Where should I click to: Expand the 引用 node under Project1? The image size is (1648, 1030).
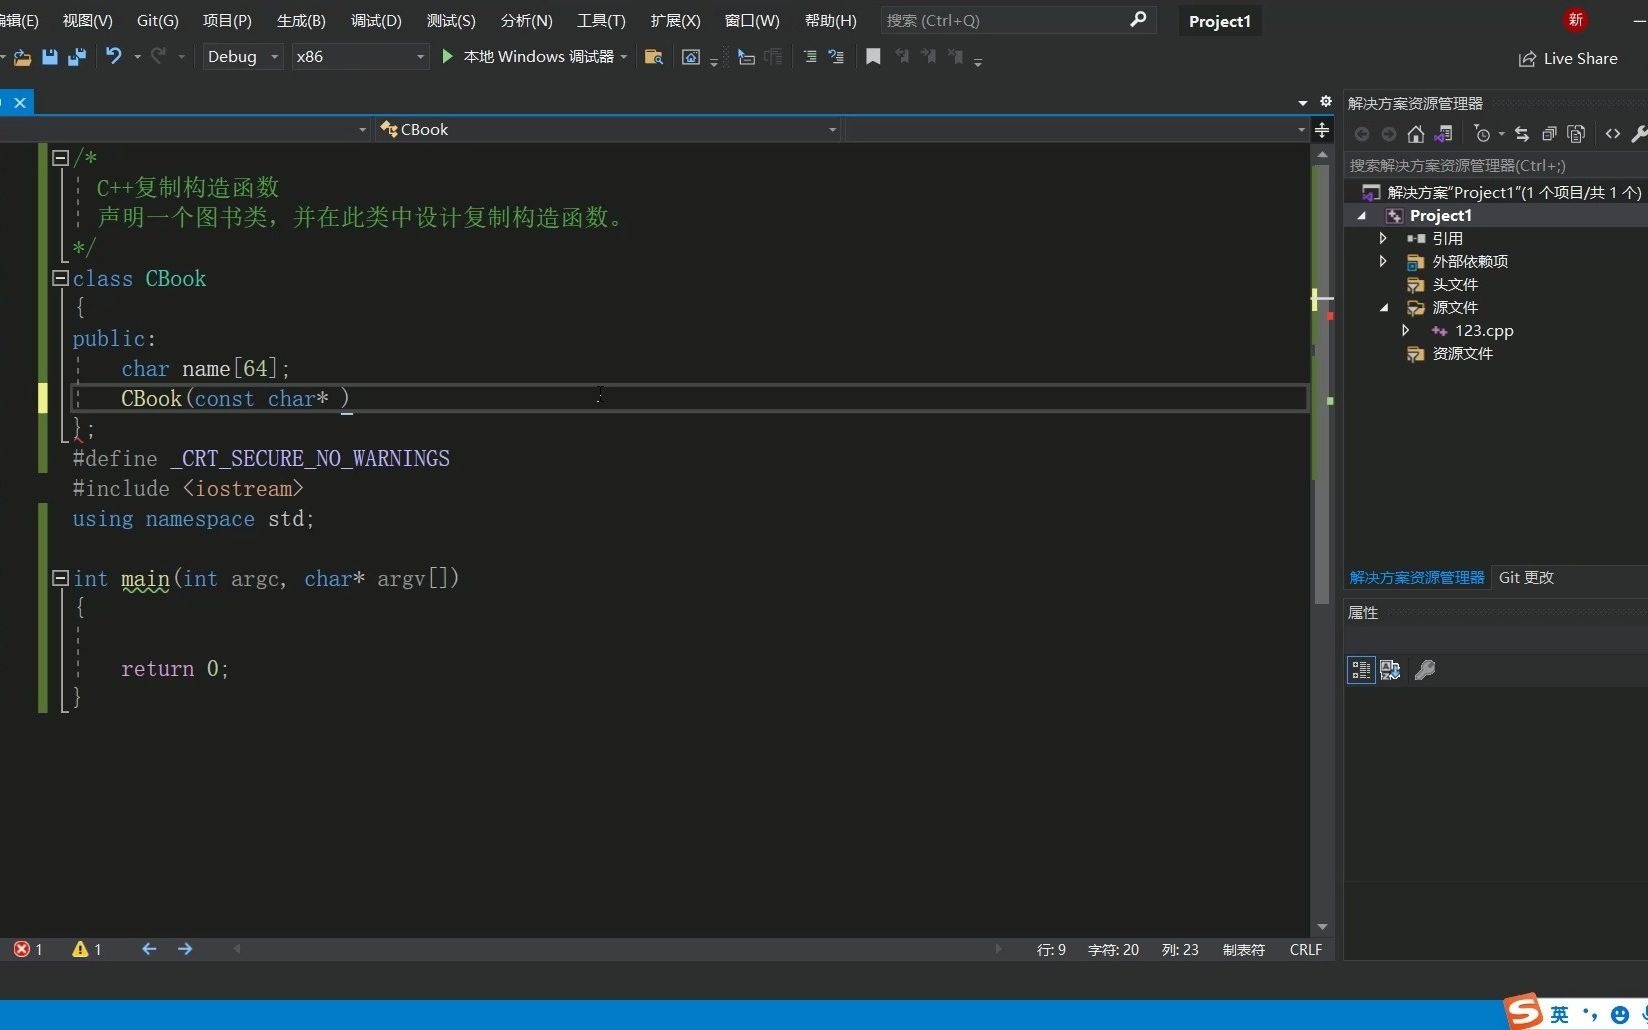1383,238
